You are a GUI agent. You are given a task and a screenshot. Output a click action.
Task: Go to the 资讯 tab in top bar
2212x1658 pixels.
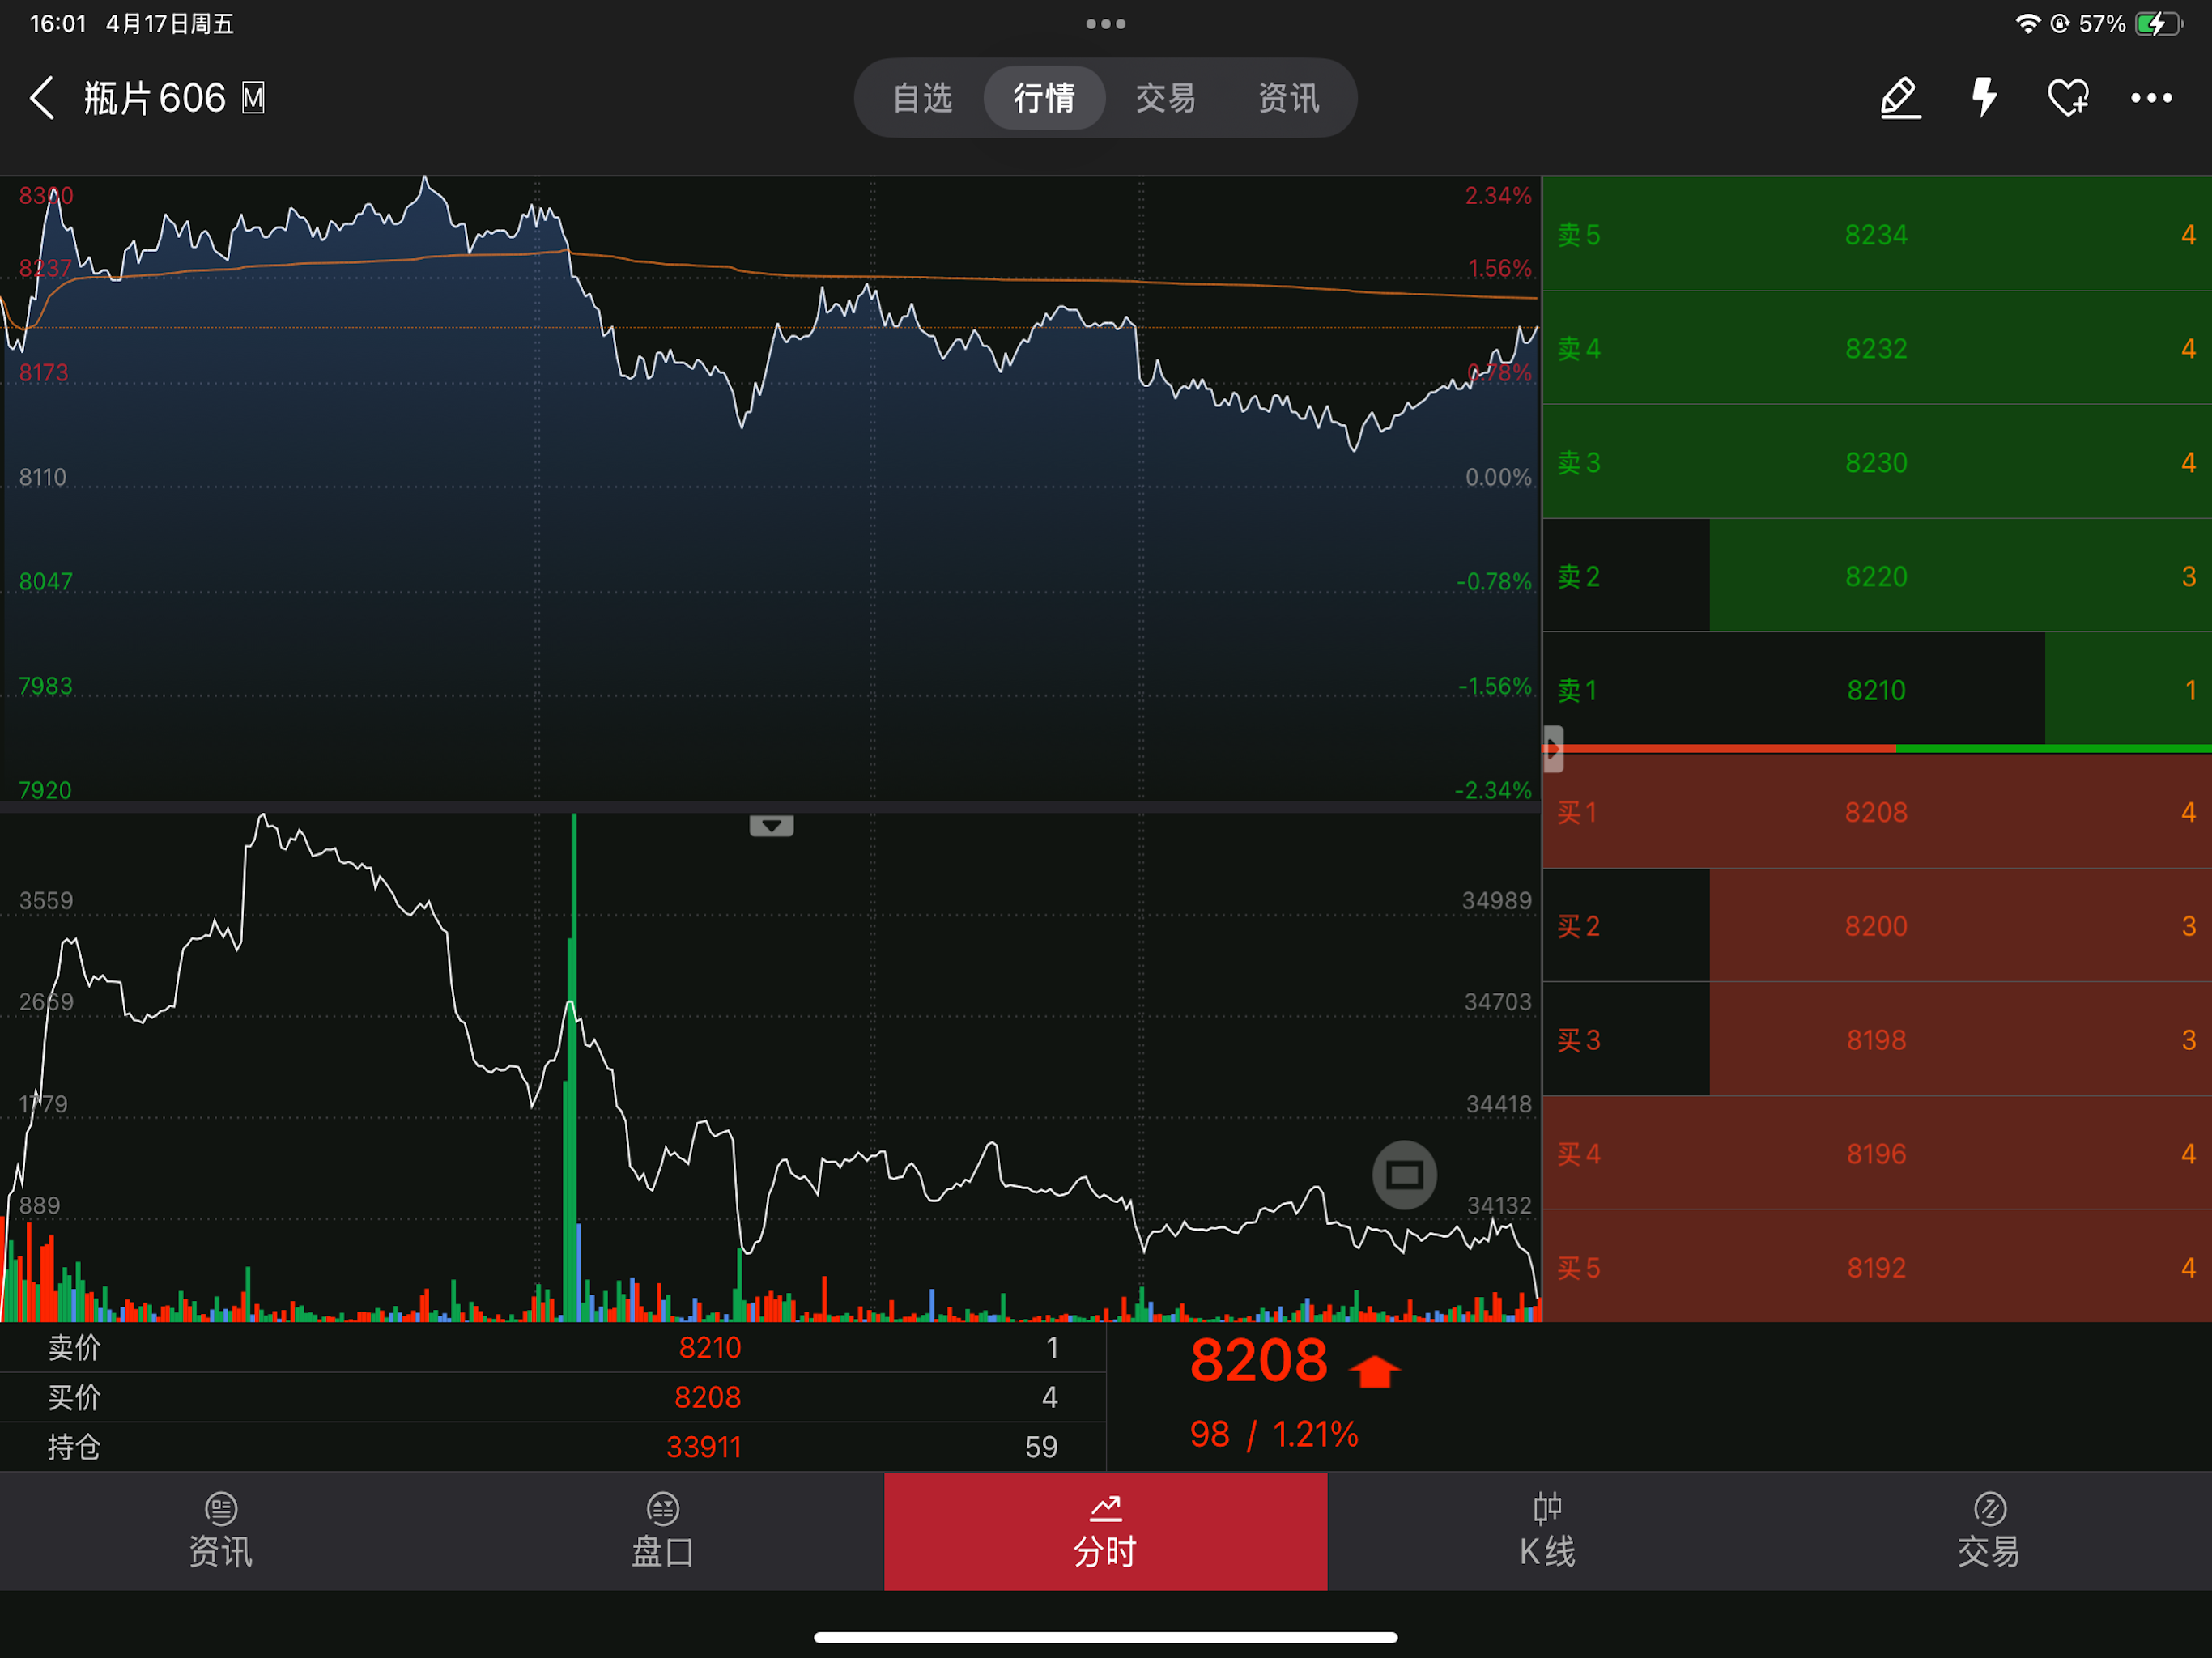click(x=1288, y=98)
